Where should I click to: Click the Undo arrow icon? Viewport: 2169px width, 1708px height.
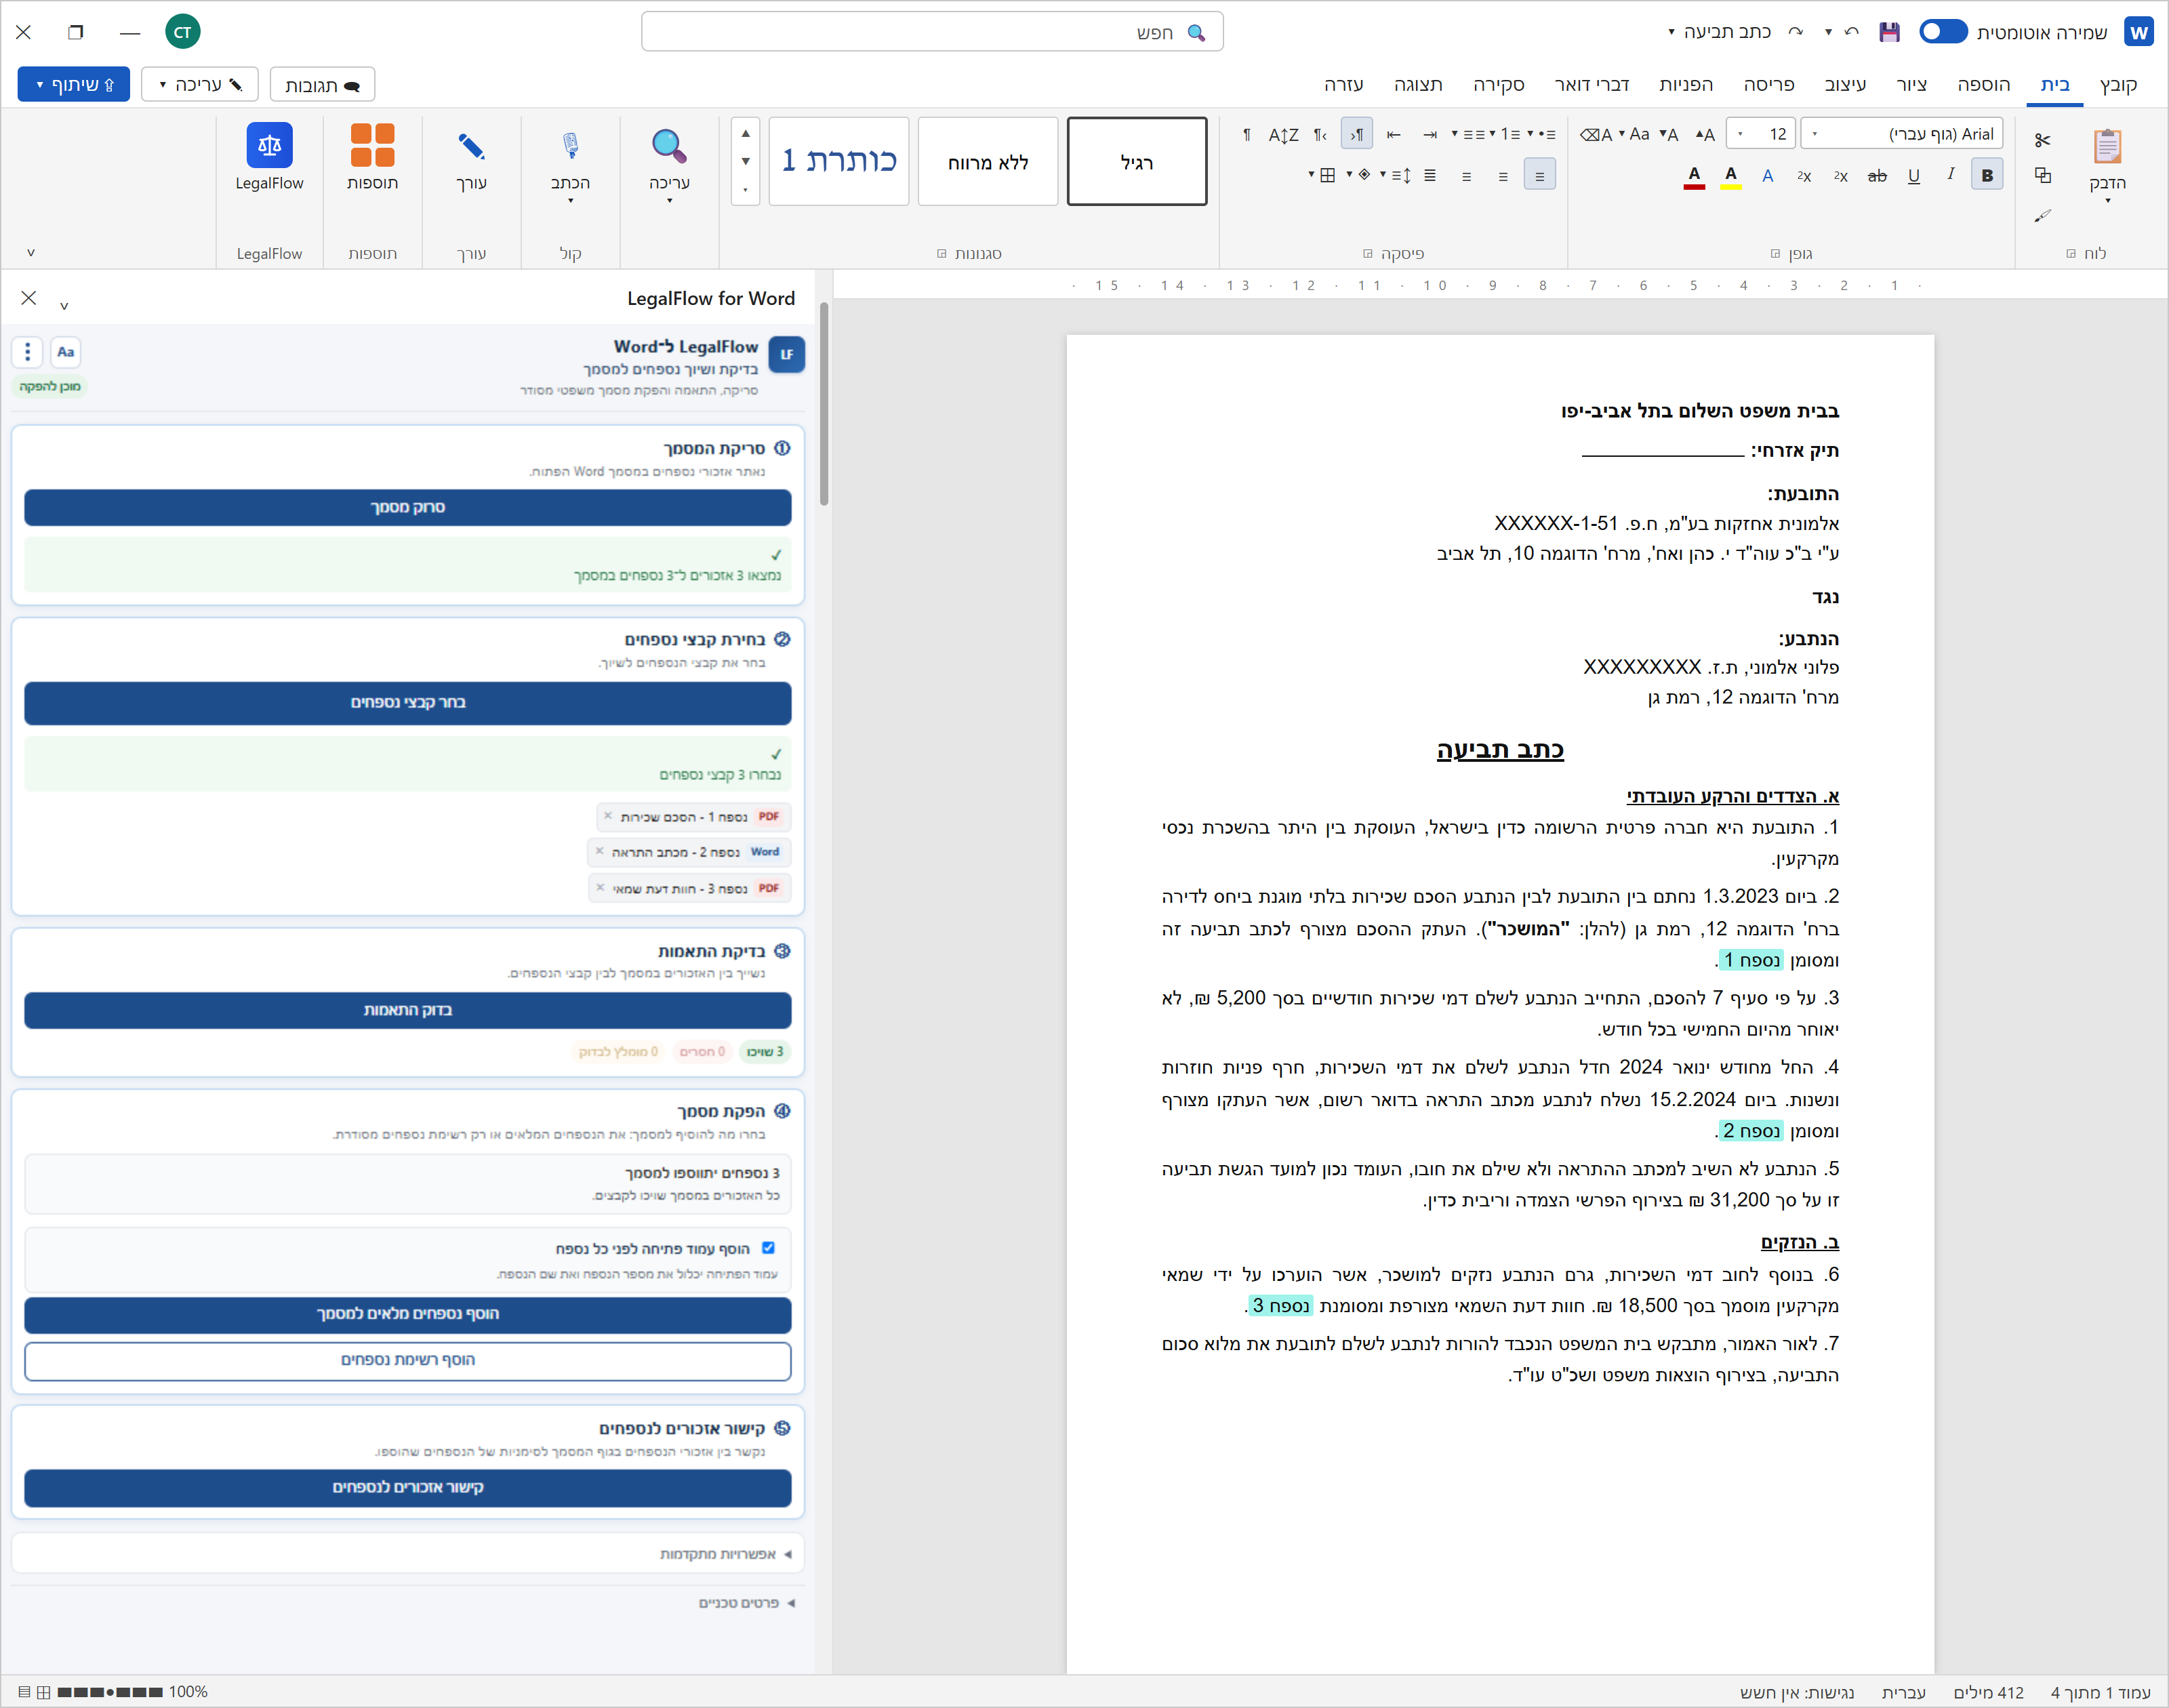1851,32
